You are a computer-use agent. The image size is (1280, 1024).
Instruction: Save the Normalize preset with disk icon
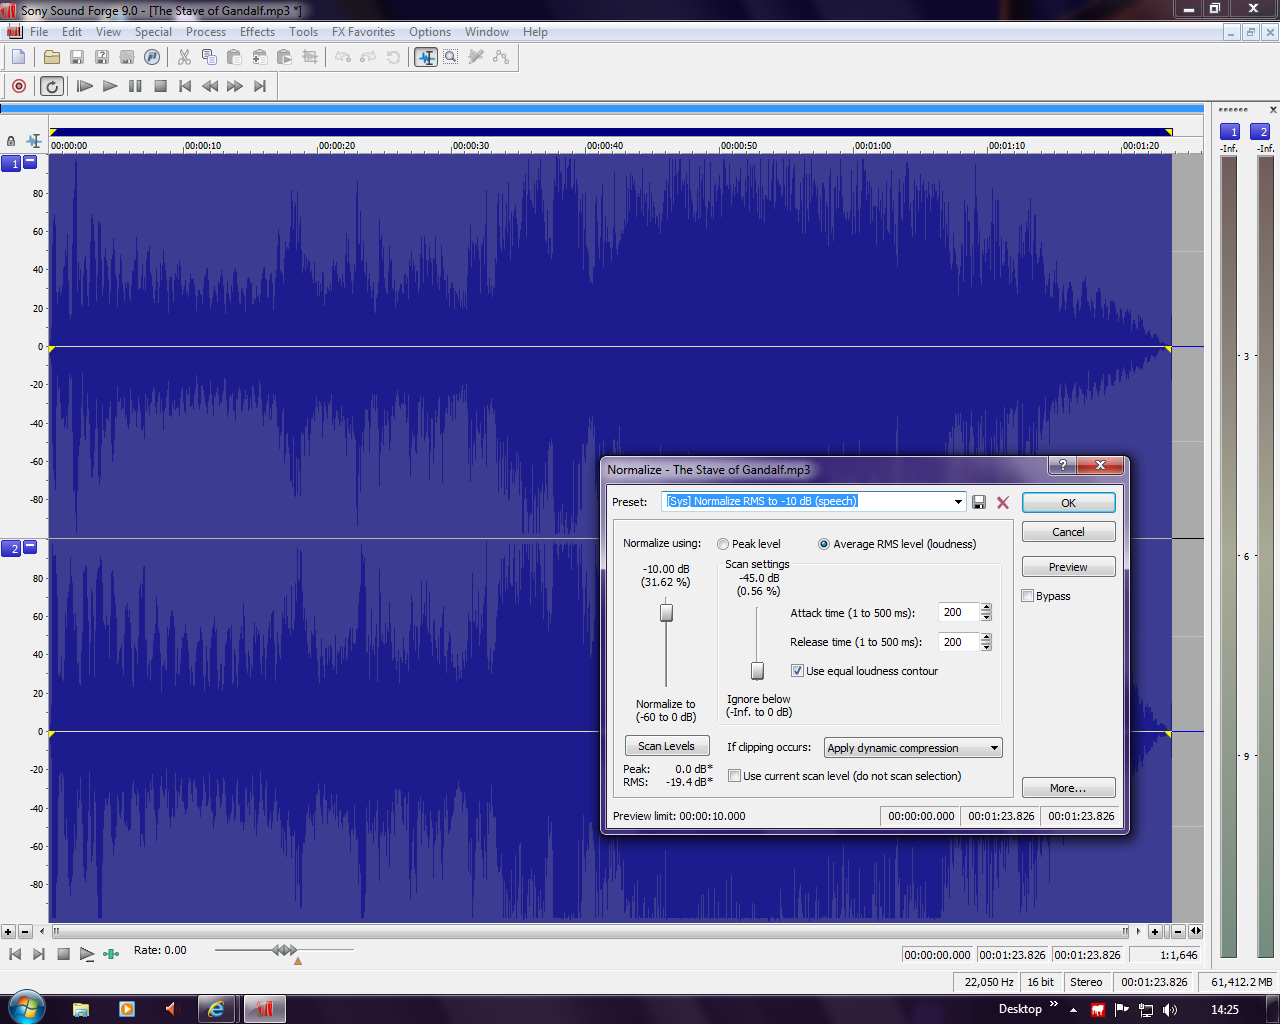[979, 502]
